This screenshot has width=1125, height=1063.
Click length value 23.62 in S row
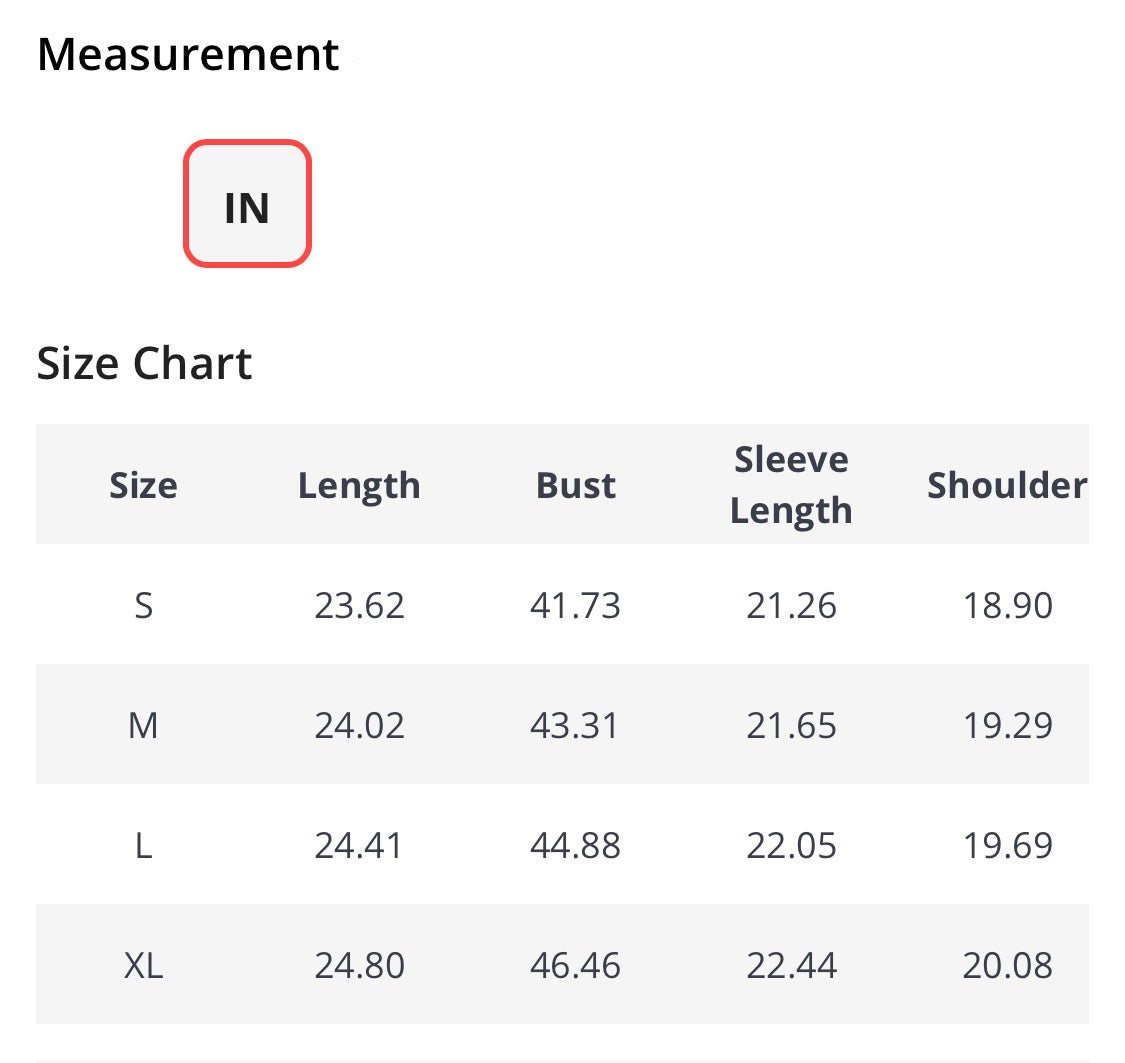pos(359,605)
